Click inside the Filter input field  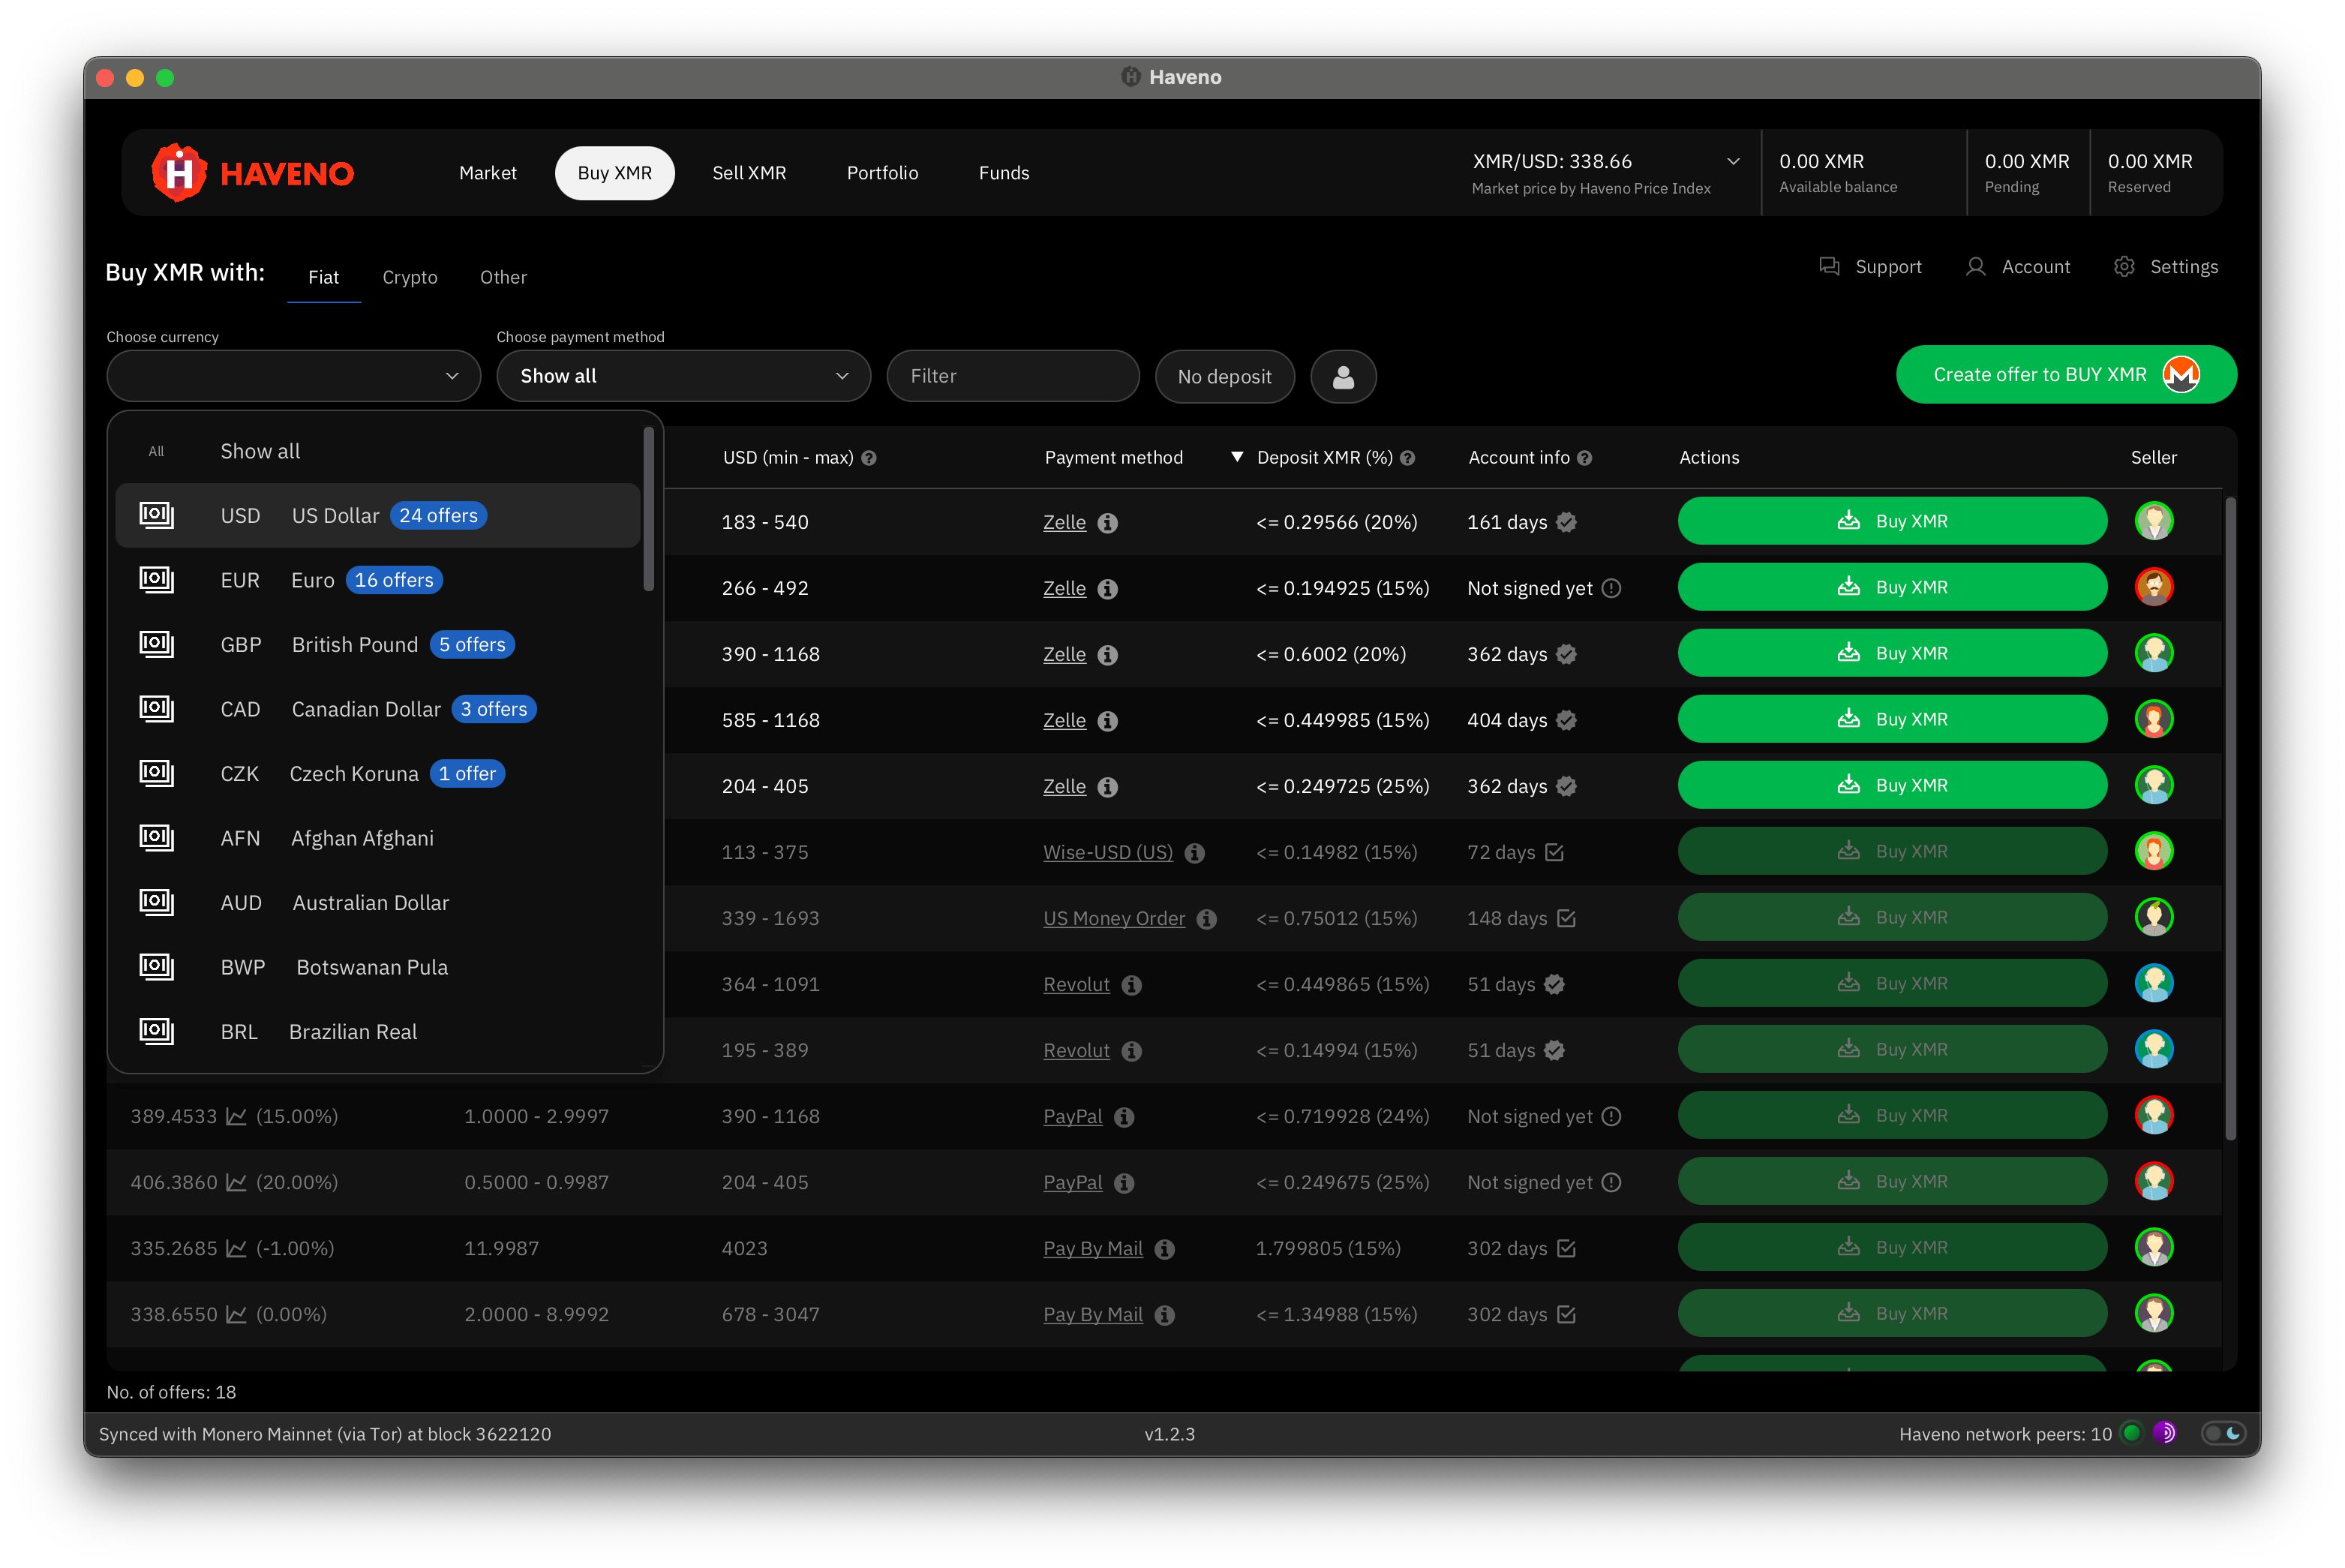tap(1013, 375)
